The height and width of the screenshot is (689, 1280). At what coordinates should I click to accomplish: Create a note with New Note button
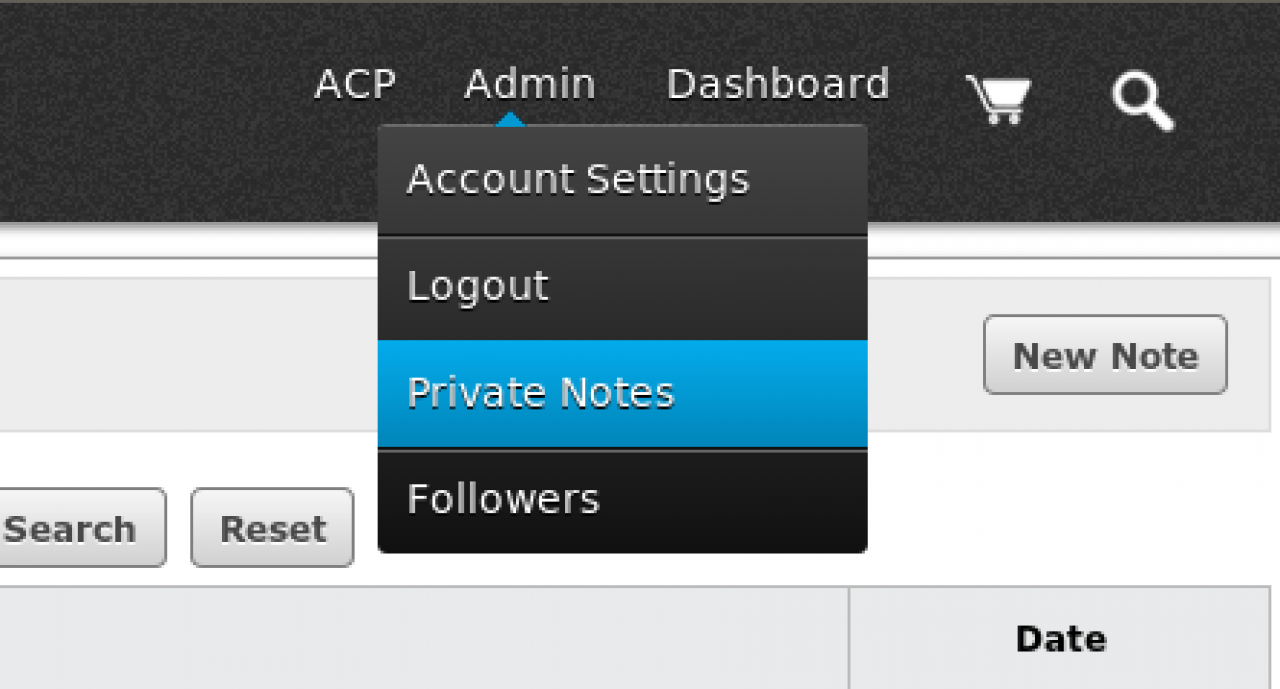(1105, 355)
